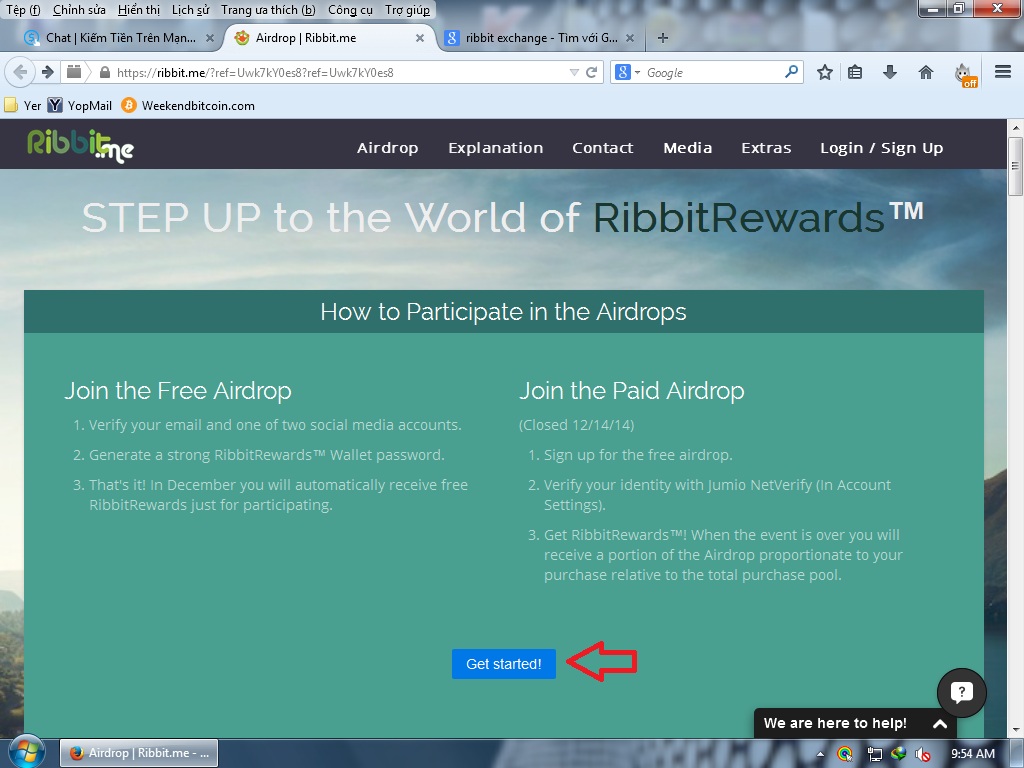Open the Tệp menu

click(23, 10)
